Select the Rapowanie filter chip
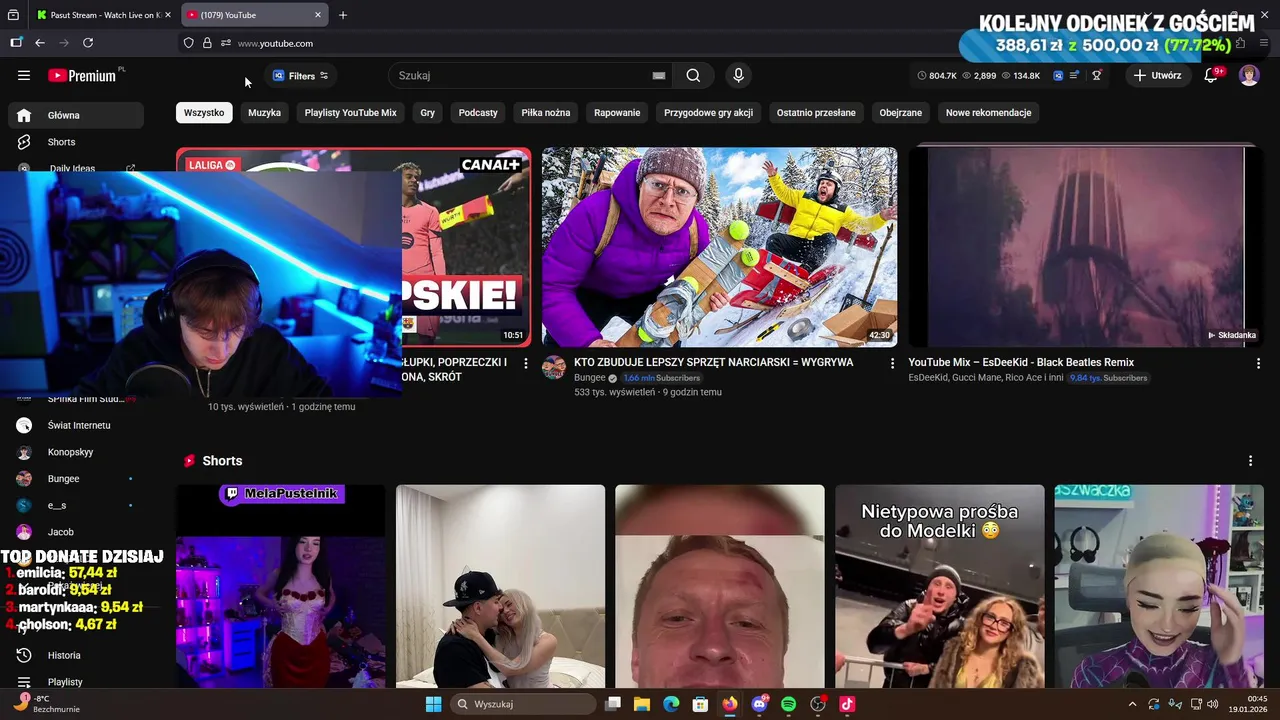Viewport: 1280px width, 720px height. [617, 113]
